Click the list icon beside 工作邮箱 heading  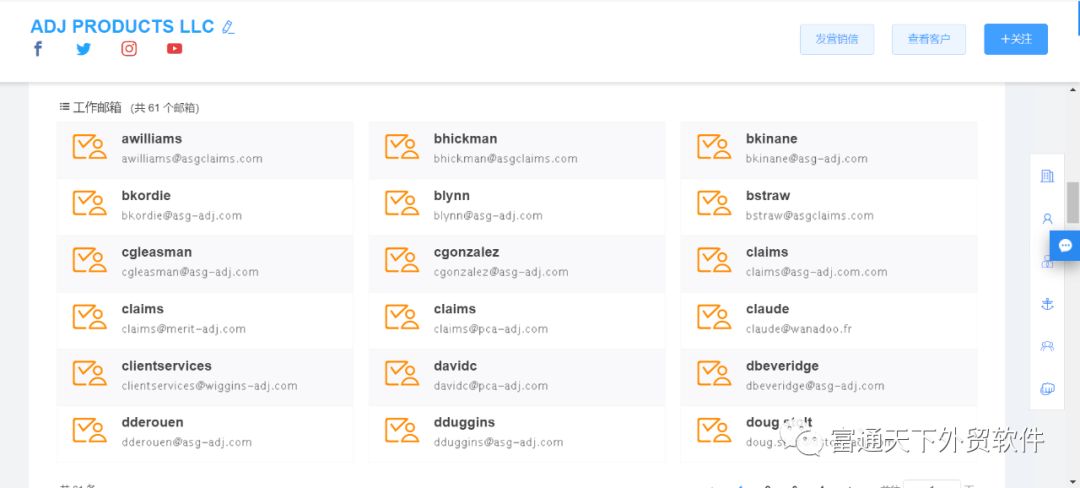click(x=64, y=107)
